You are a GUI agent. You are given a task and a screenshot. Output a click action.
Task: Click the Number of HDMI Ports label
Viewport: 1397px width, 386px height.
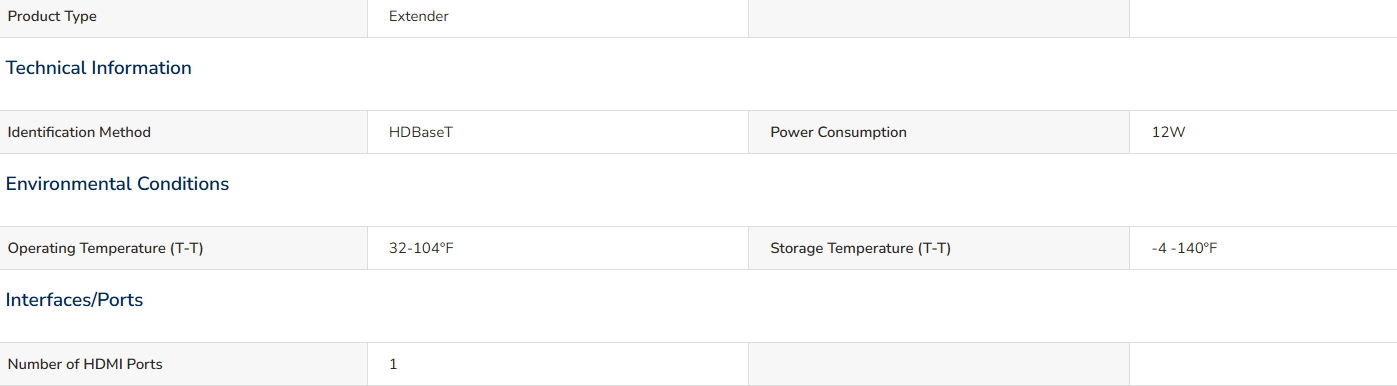click(85, 364)
